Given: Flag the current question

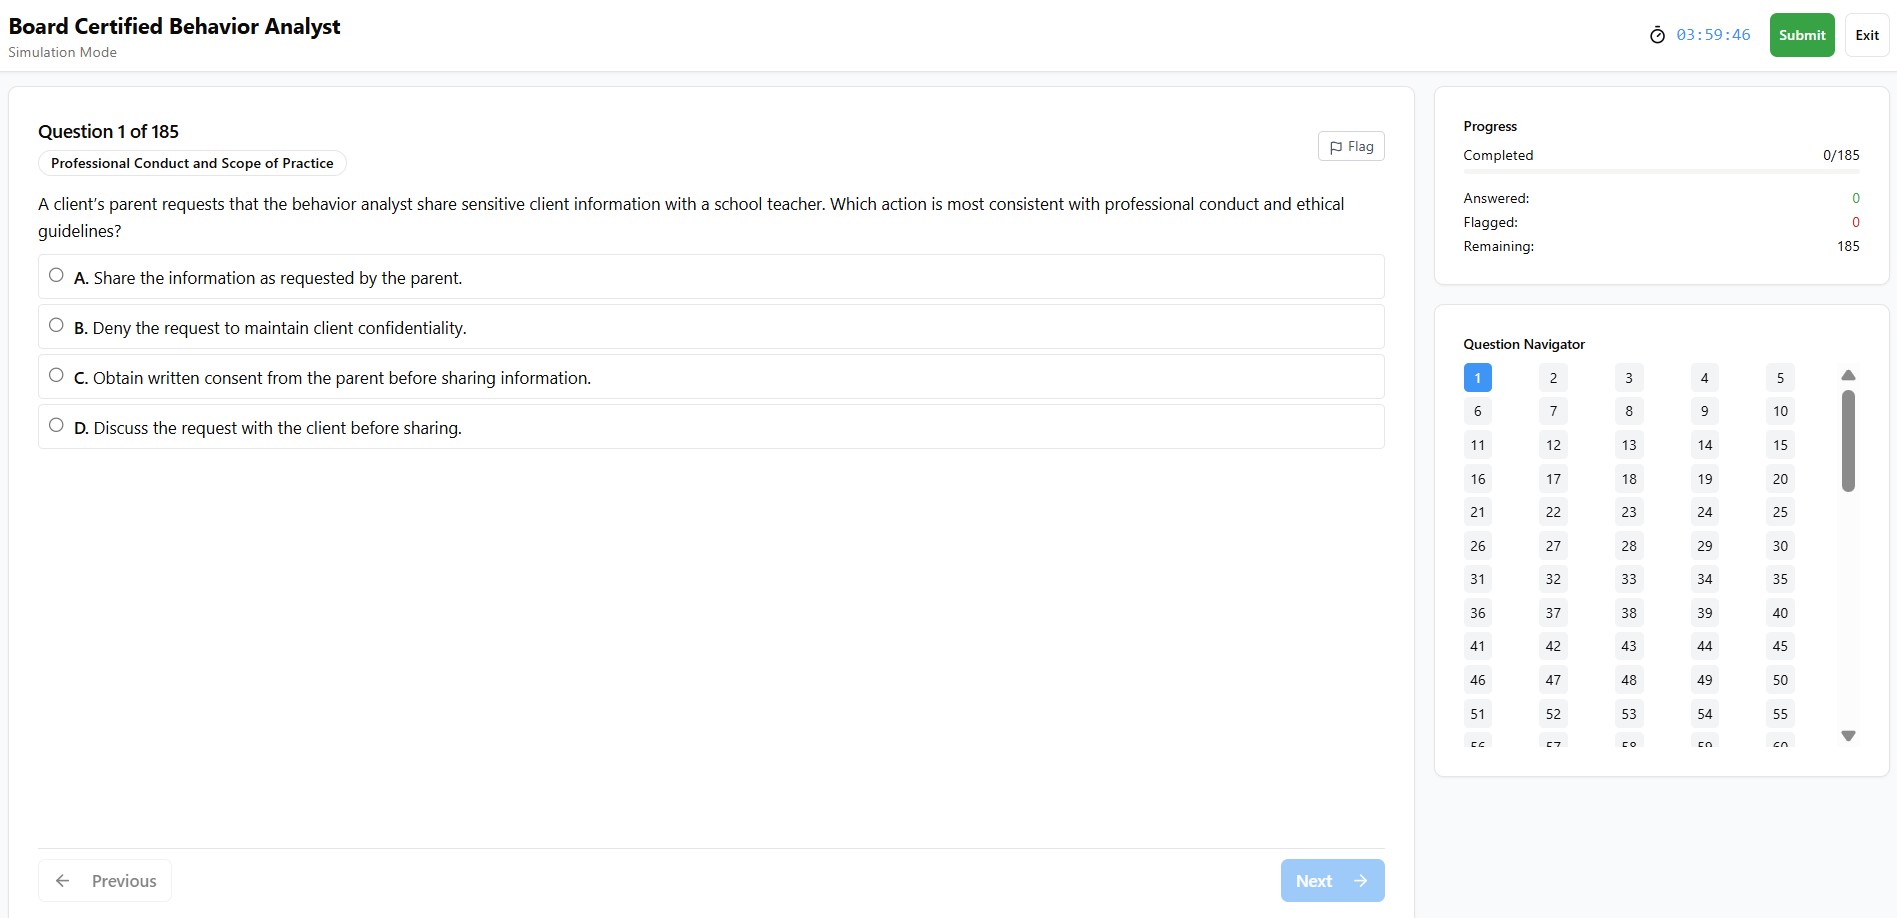Looking at the screenshot, I should (x=1350, y=145).
